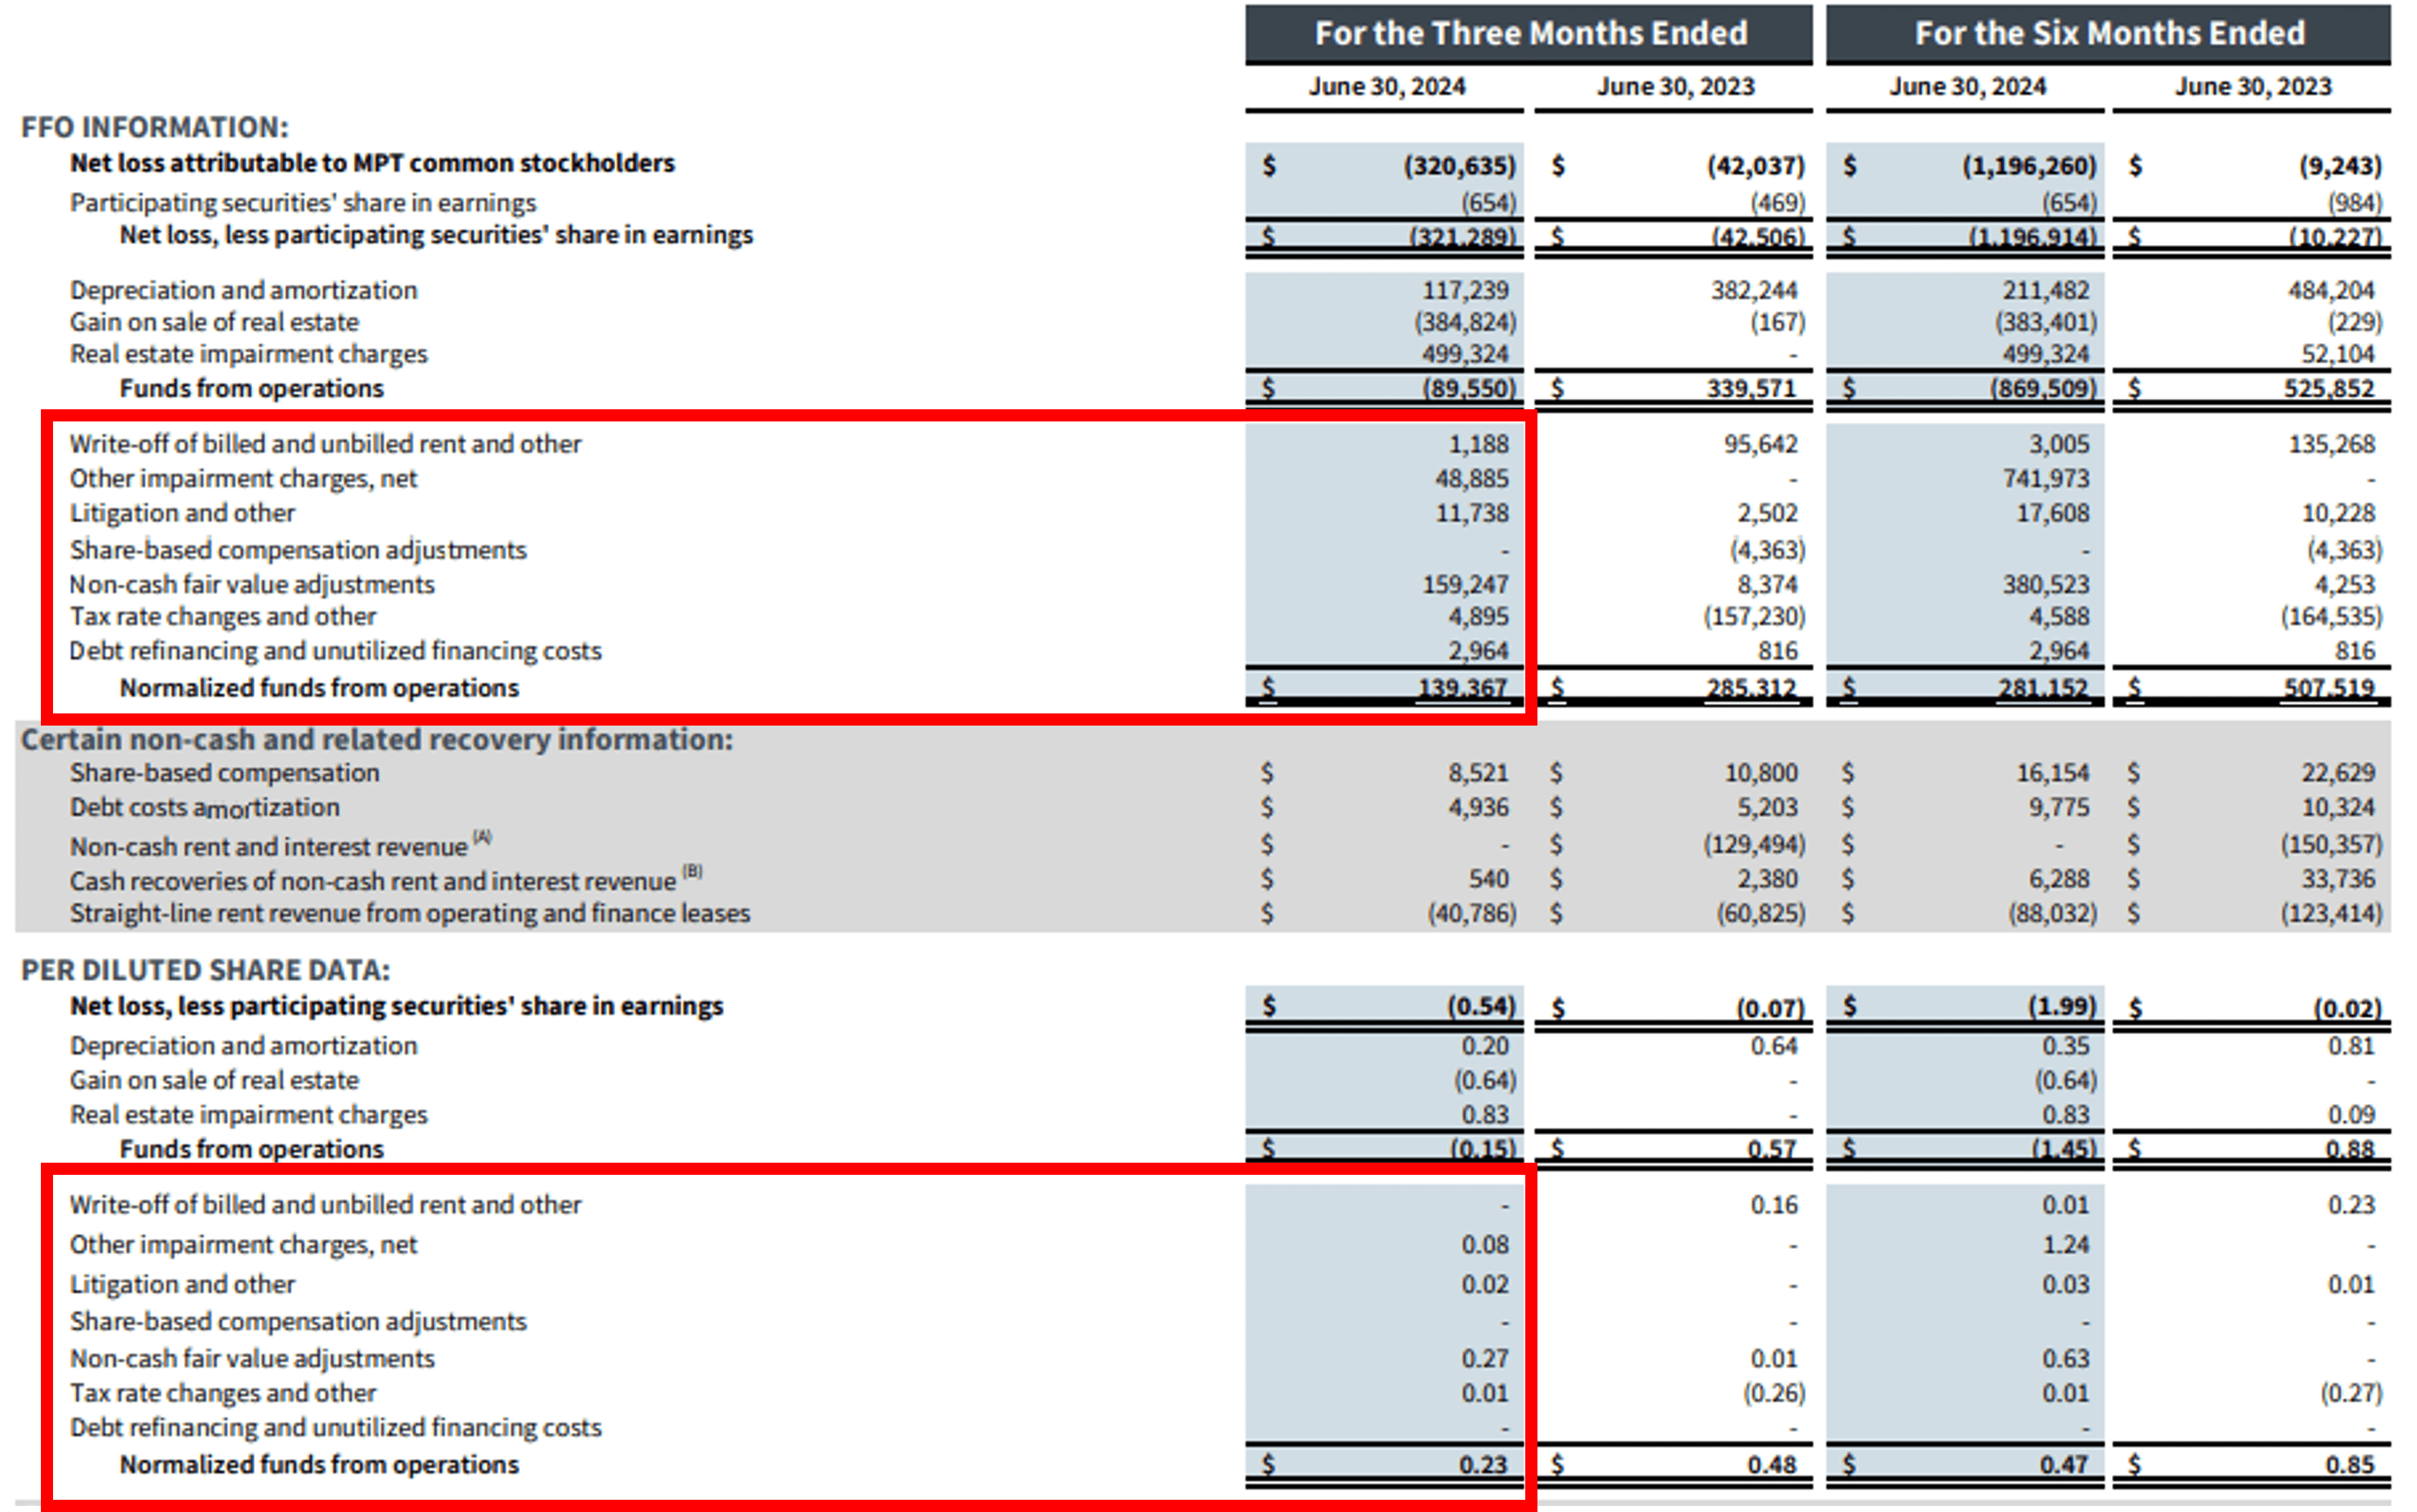Viewport: 2417px width, 1512px height.
Task: Select the 'Funds from operations' row label
Action: (x=250, y=388)
